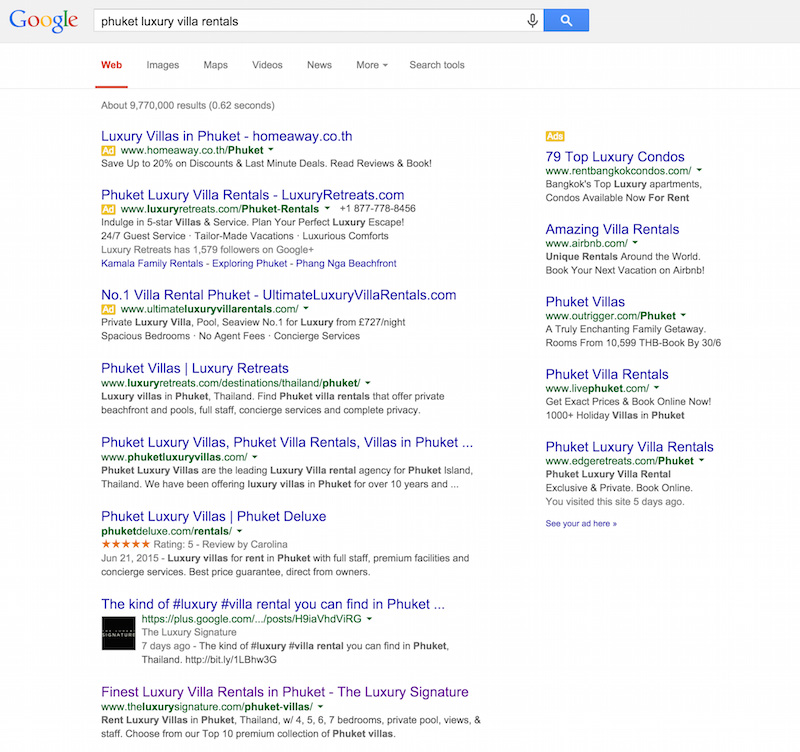This screenshot has height=752, width=800.
Task: Switch to the Maps tab
Action: 216,65
